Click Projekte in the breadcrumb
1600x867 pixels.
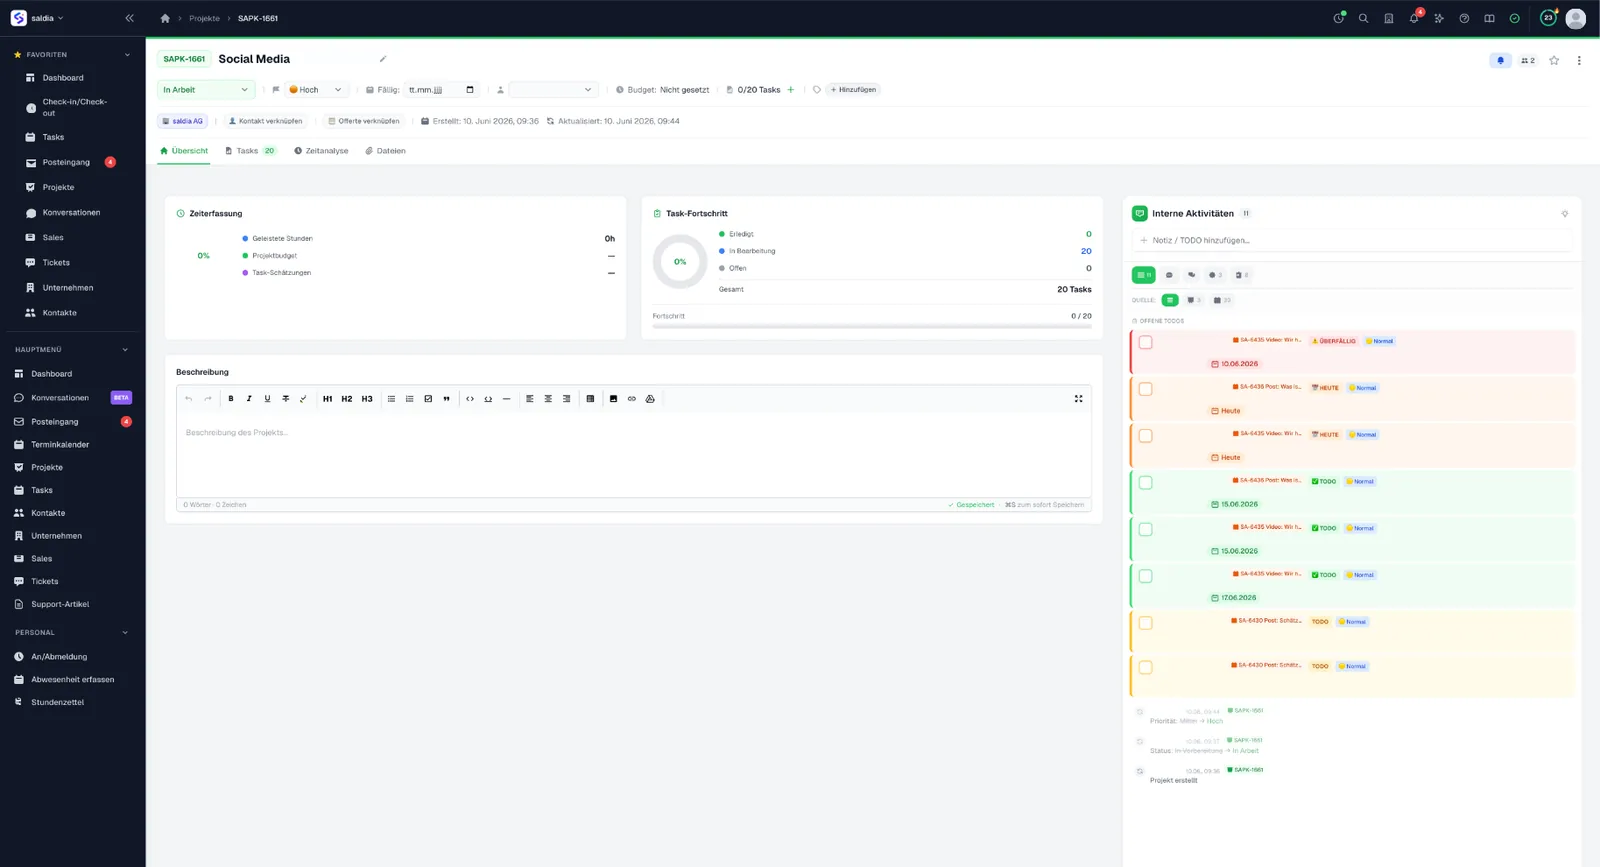(204, 18)
